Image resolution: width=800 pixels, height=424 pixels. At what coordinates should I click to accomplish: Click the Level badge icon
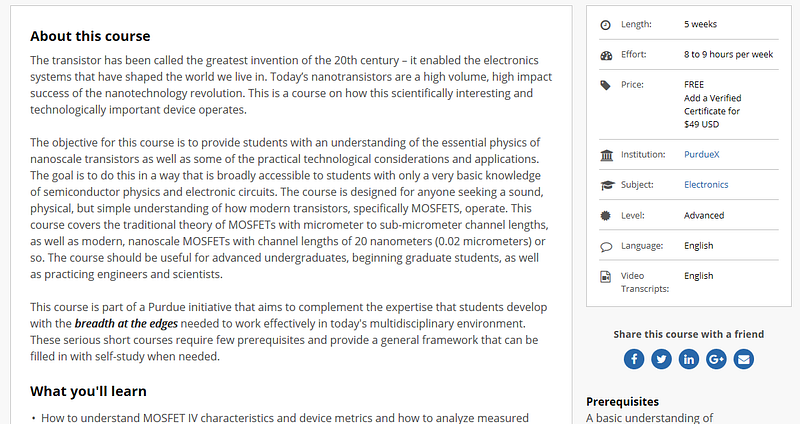click(x=606, y=216)
